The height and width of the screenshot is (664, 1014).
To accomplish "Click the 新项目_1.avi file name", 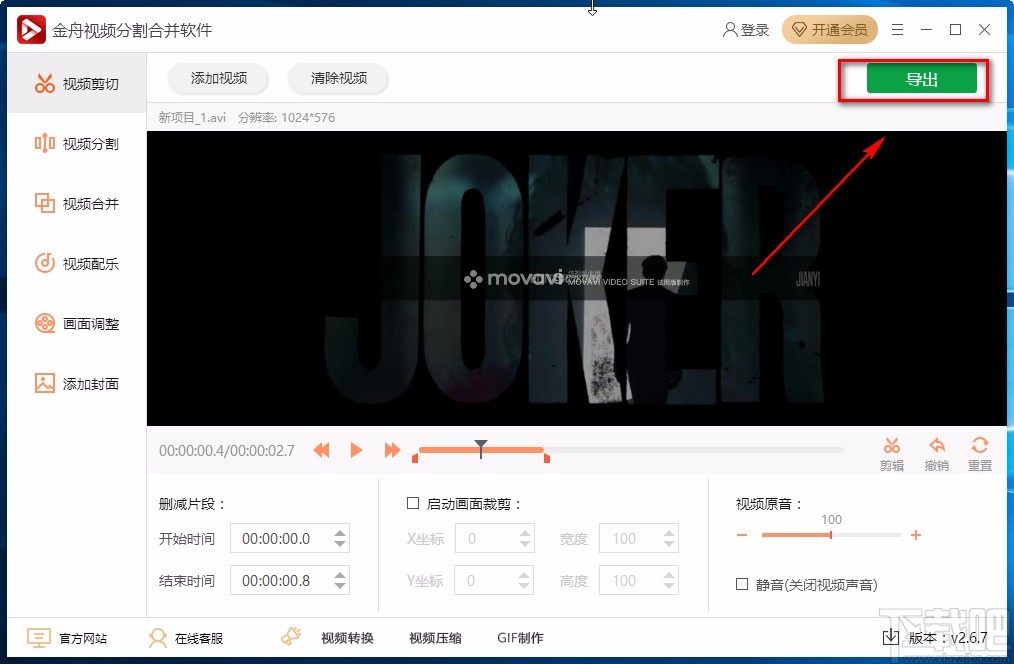I will tap(192, 118).
